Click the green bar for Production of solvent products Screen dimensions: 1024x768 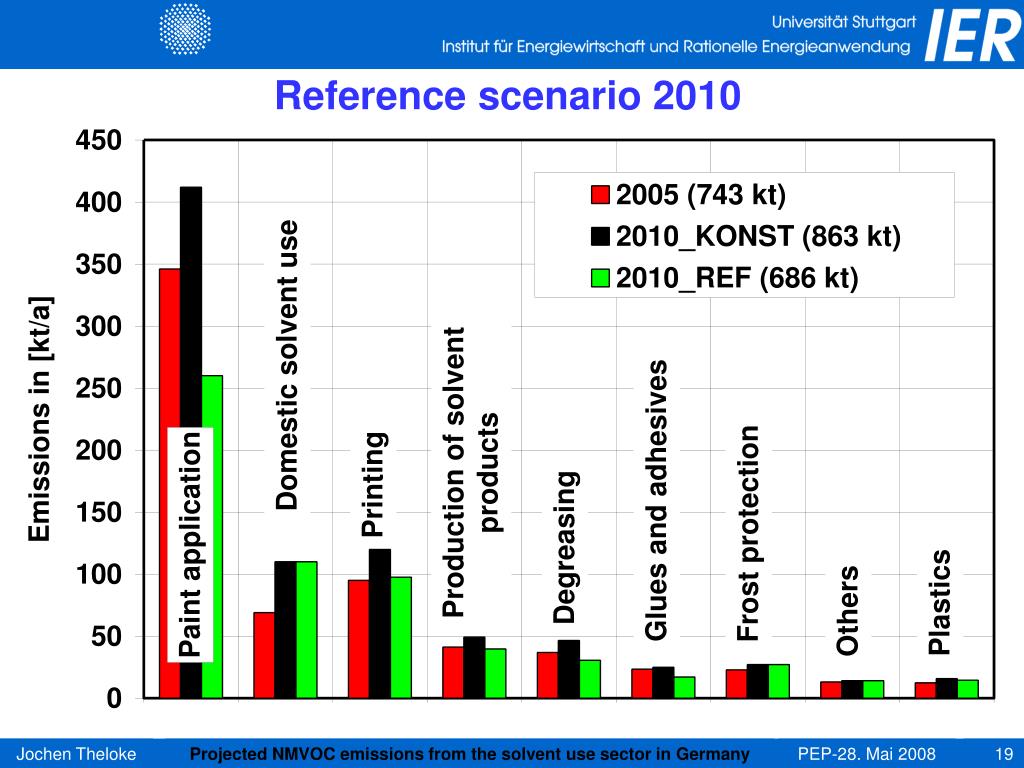point(496,673)
